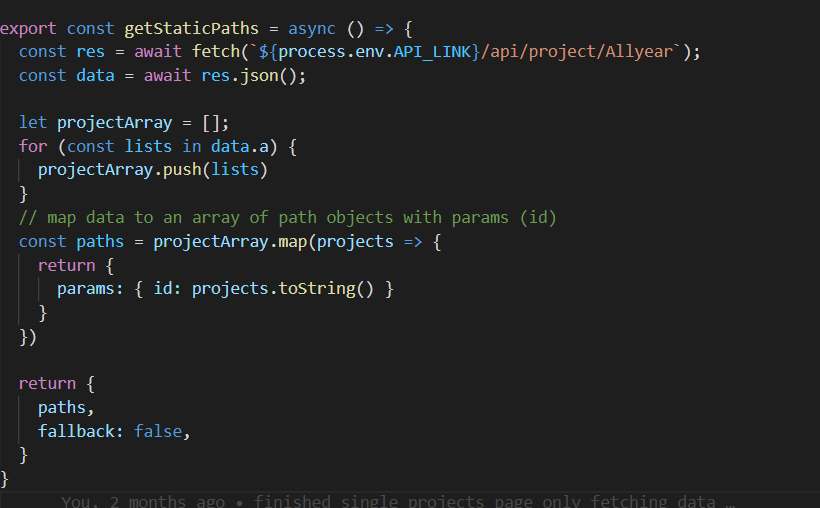Click the fetch call

tap(215, 52)
